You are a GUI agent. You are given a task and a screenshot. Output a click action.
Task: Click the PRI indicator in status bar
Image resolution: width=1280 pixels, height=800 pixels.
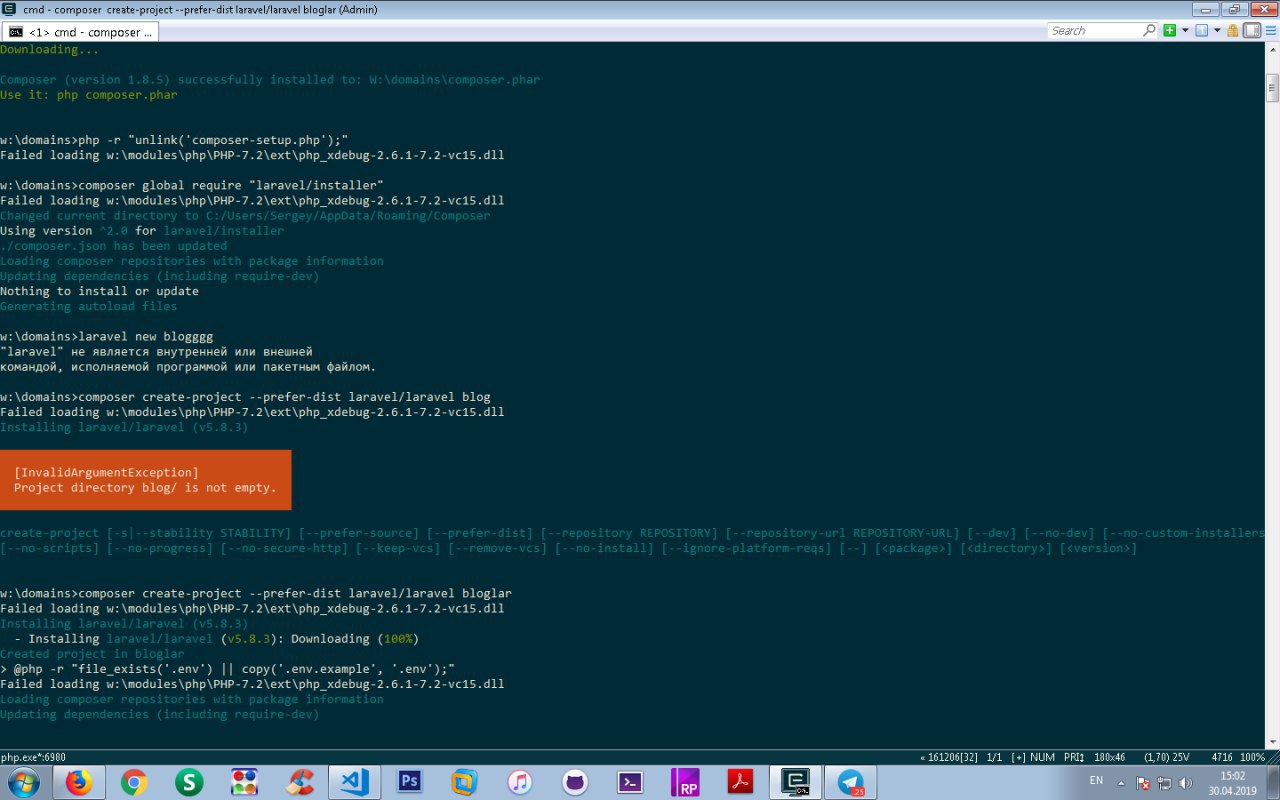(1074, 757)
